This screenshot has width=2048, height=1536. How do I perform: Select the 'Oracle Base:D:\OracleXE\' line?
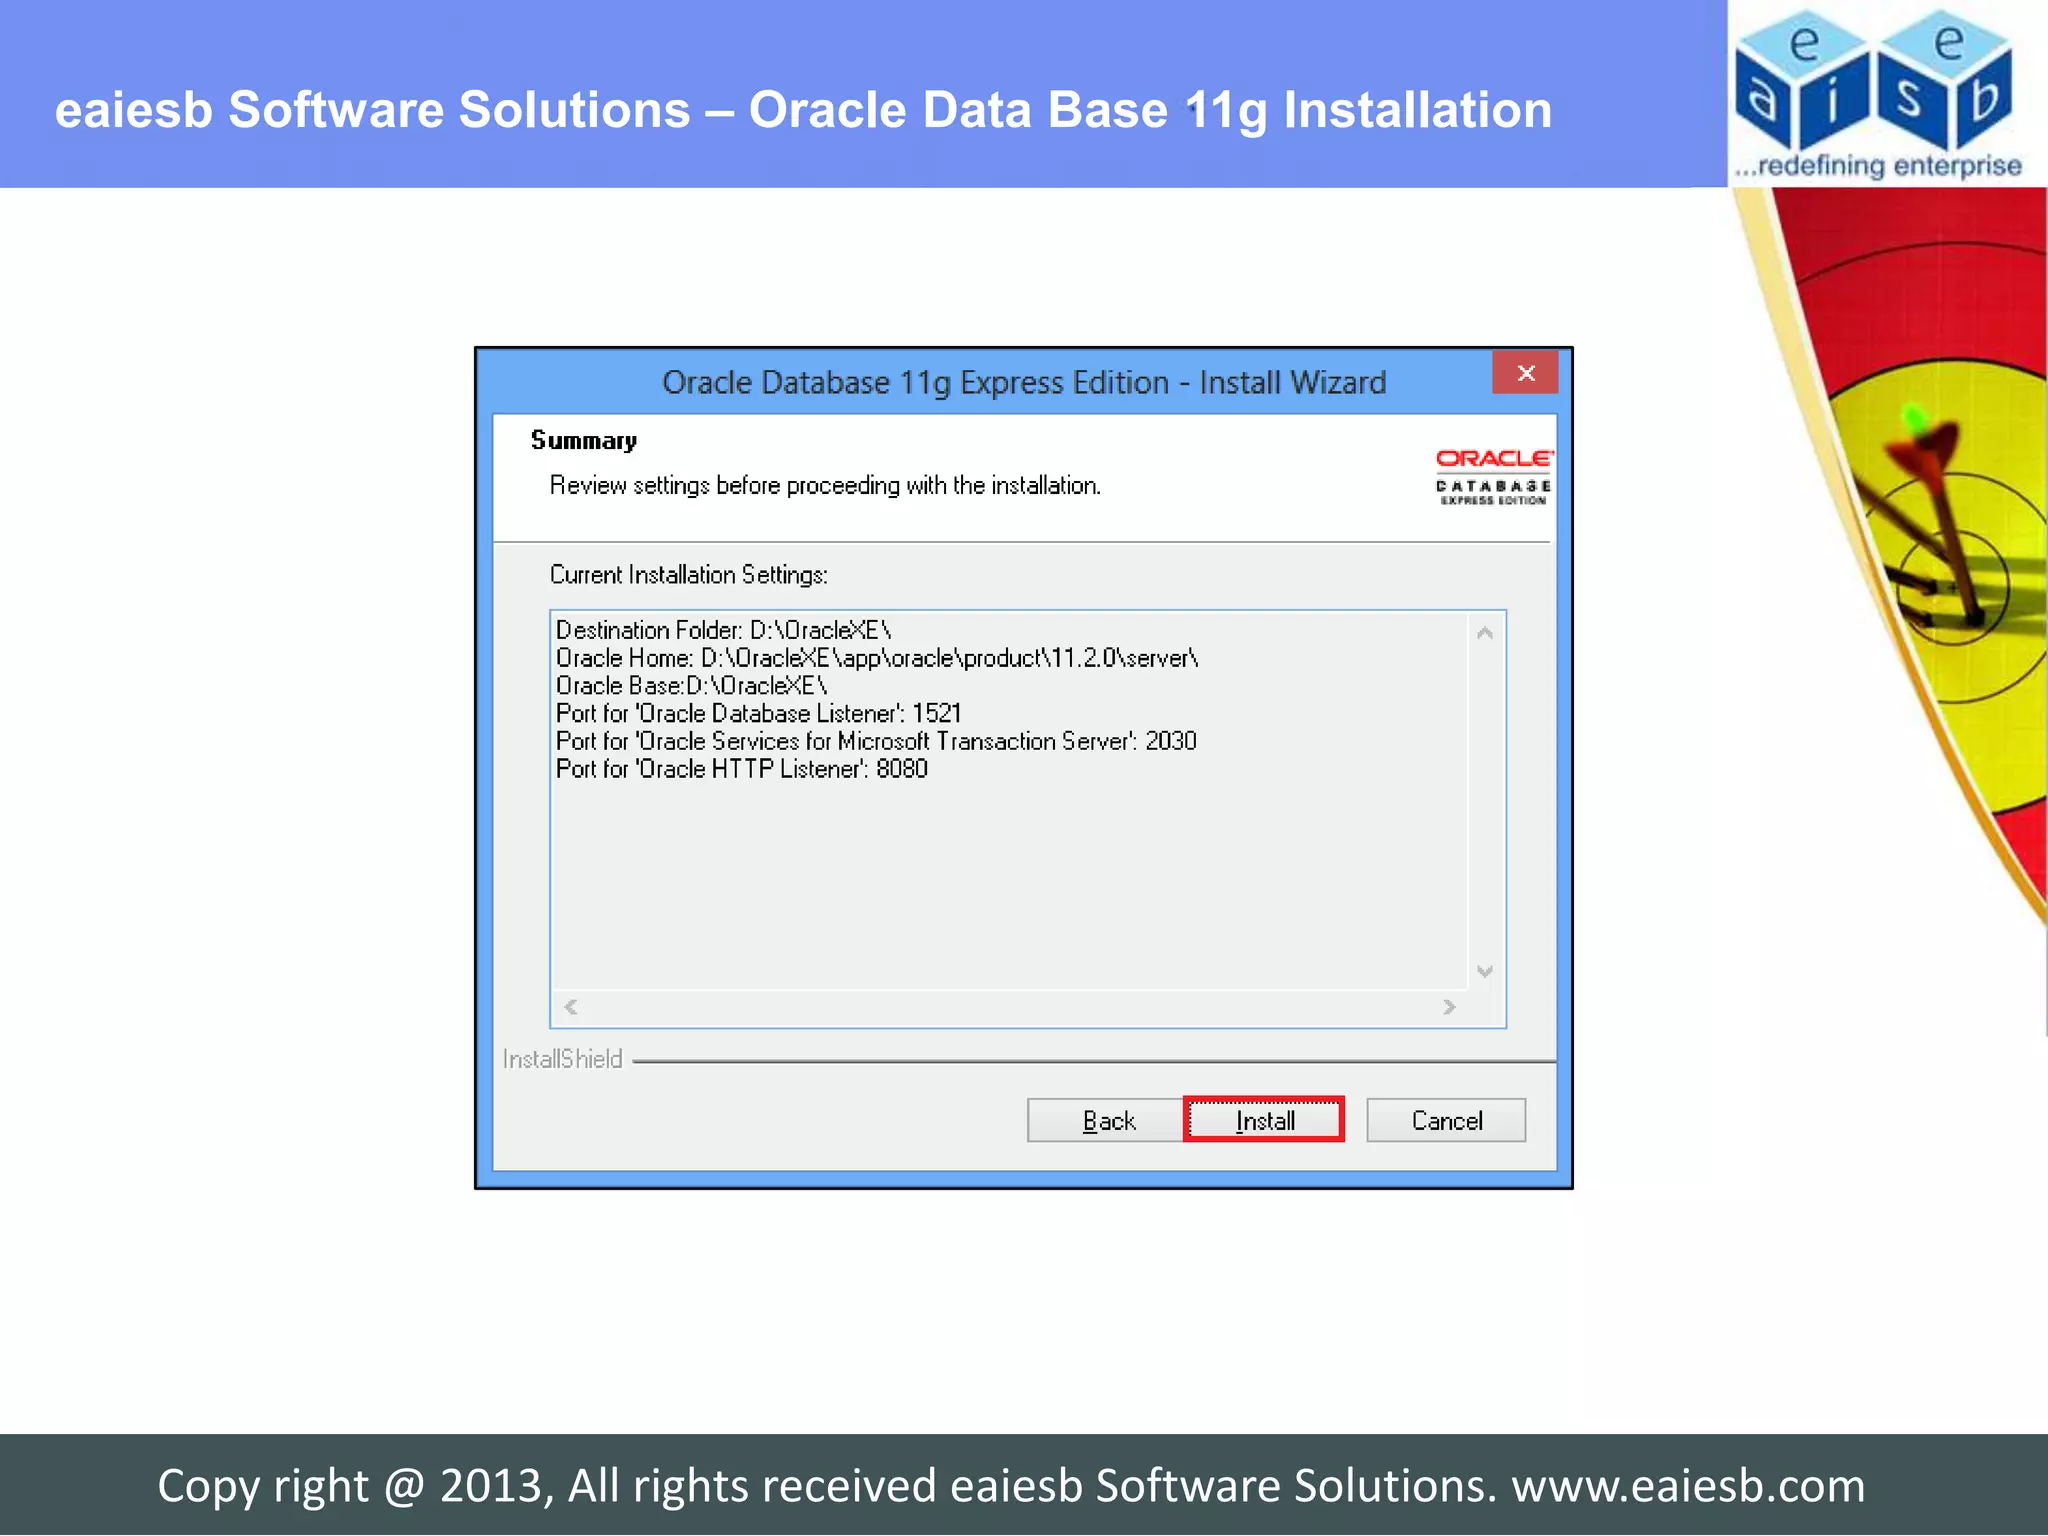[692, 686]
